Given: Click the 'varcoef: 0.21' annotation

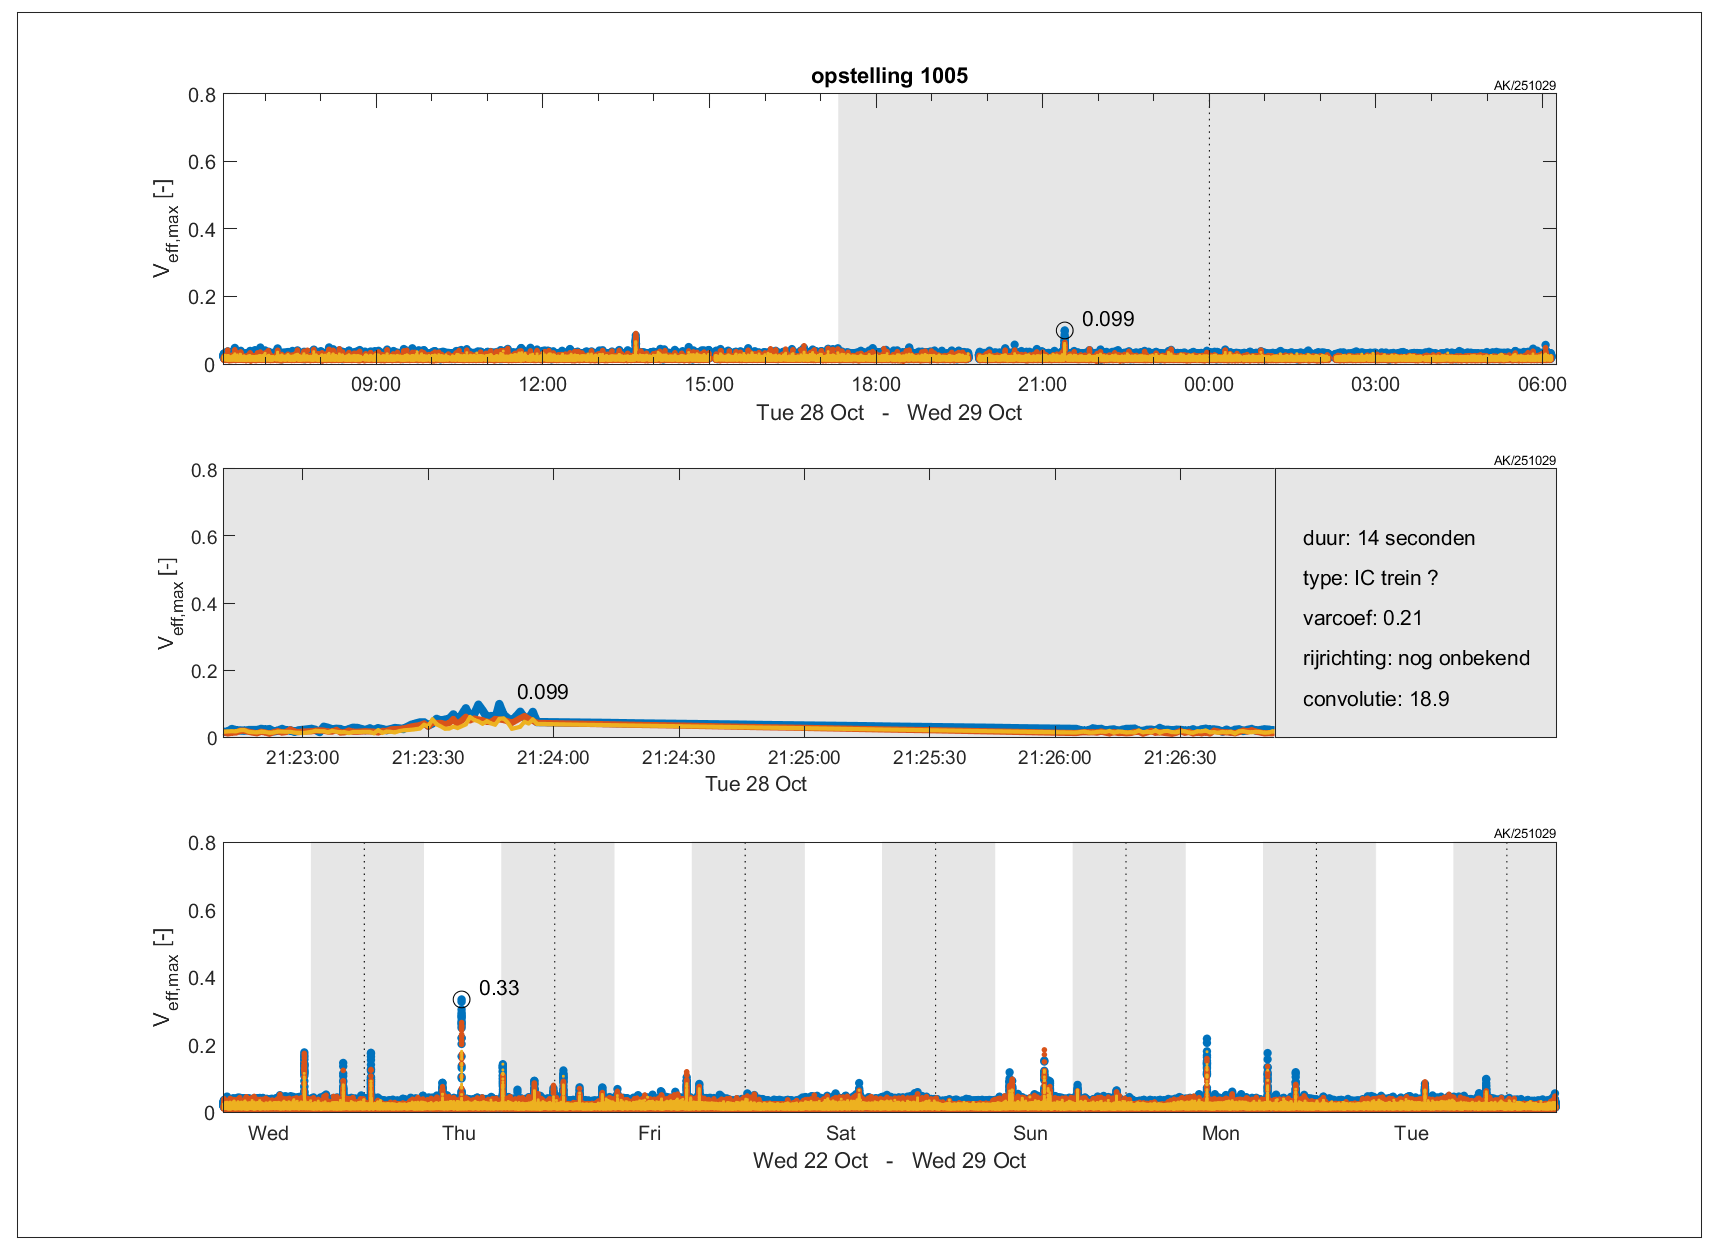Looking at the screenshot, I should [1362, 618].
